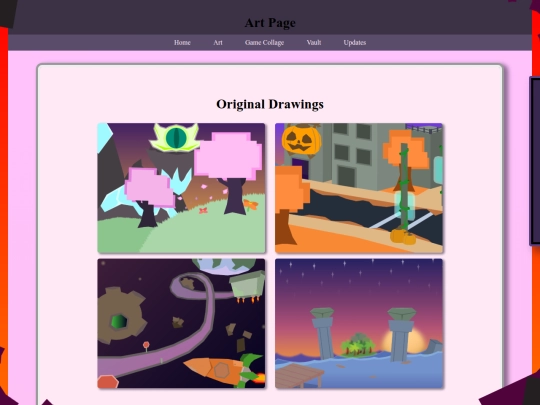Open the Home navigation link
Screen dimensions: 540x405
(x=182, y=42)
